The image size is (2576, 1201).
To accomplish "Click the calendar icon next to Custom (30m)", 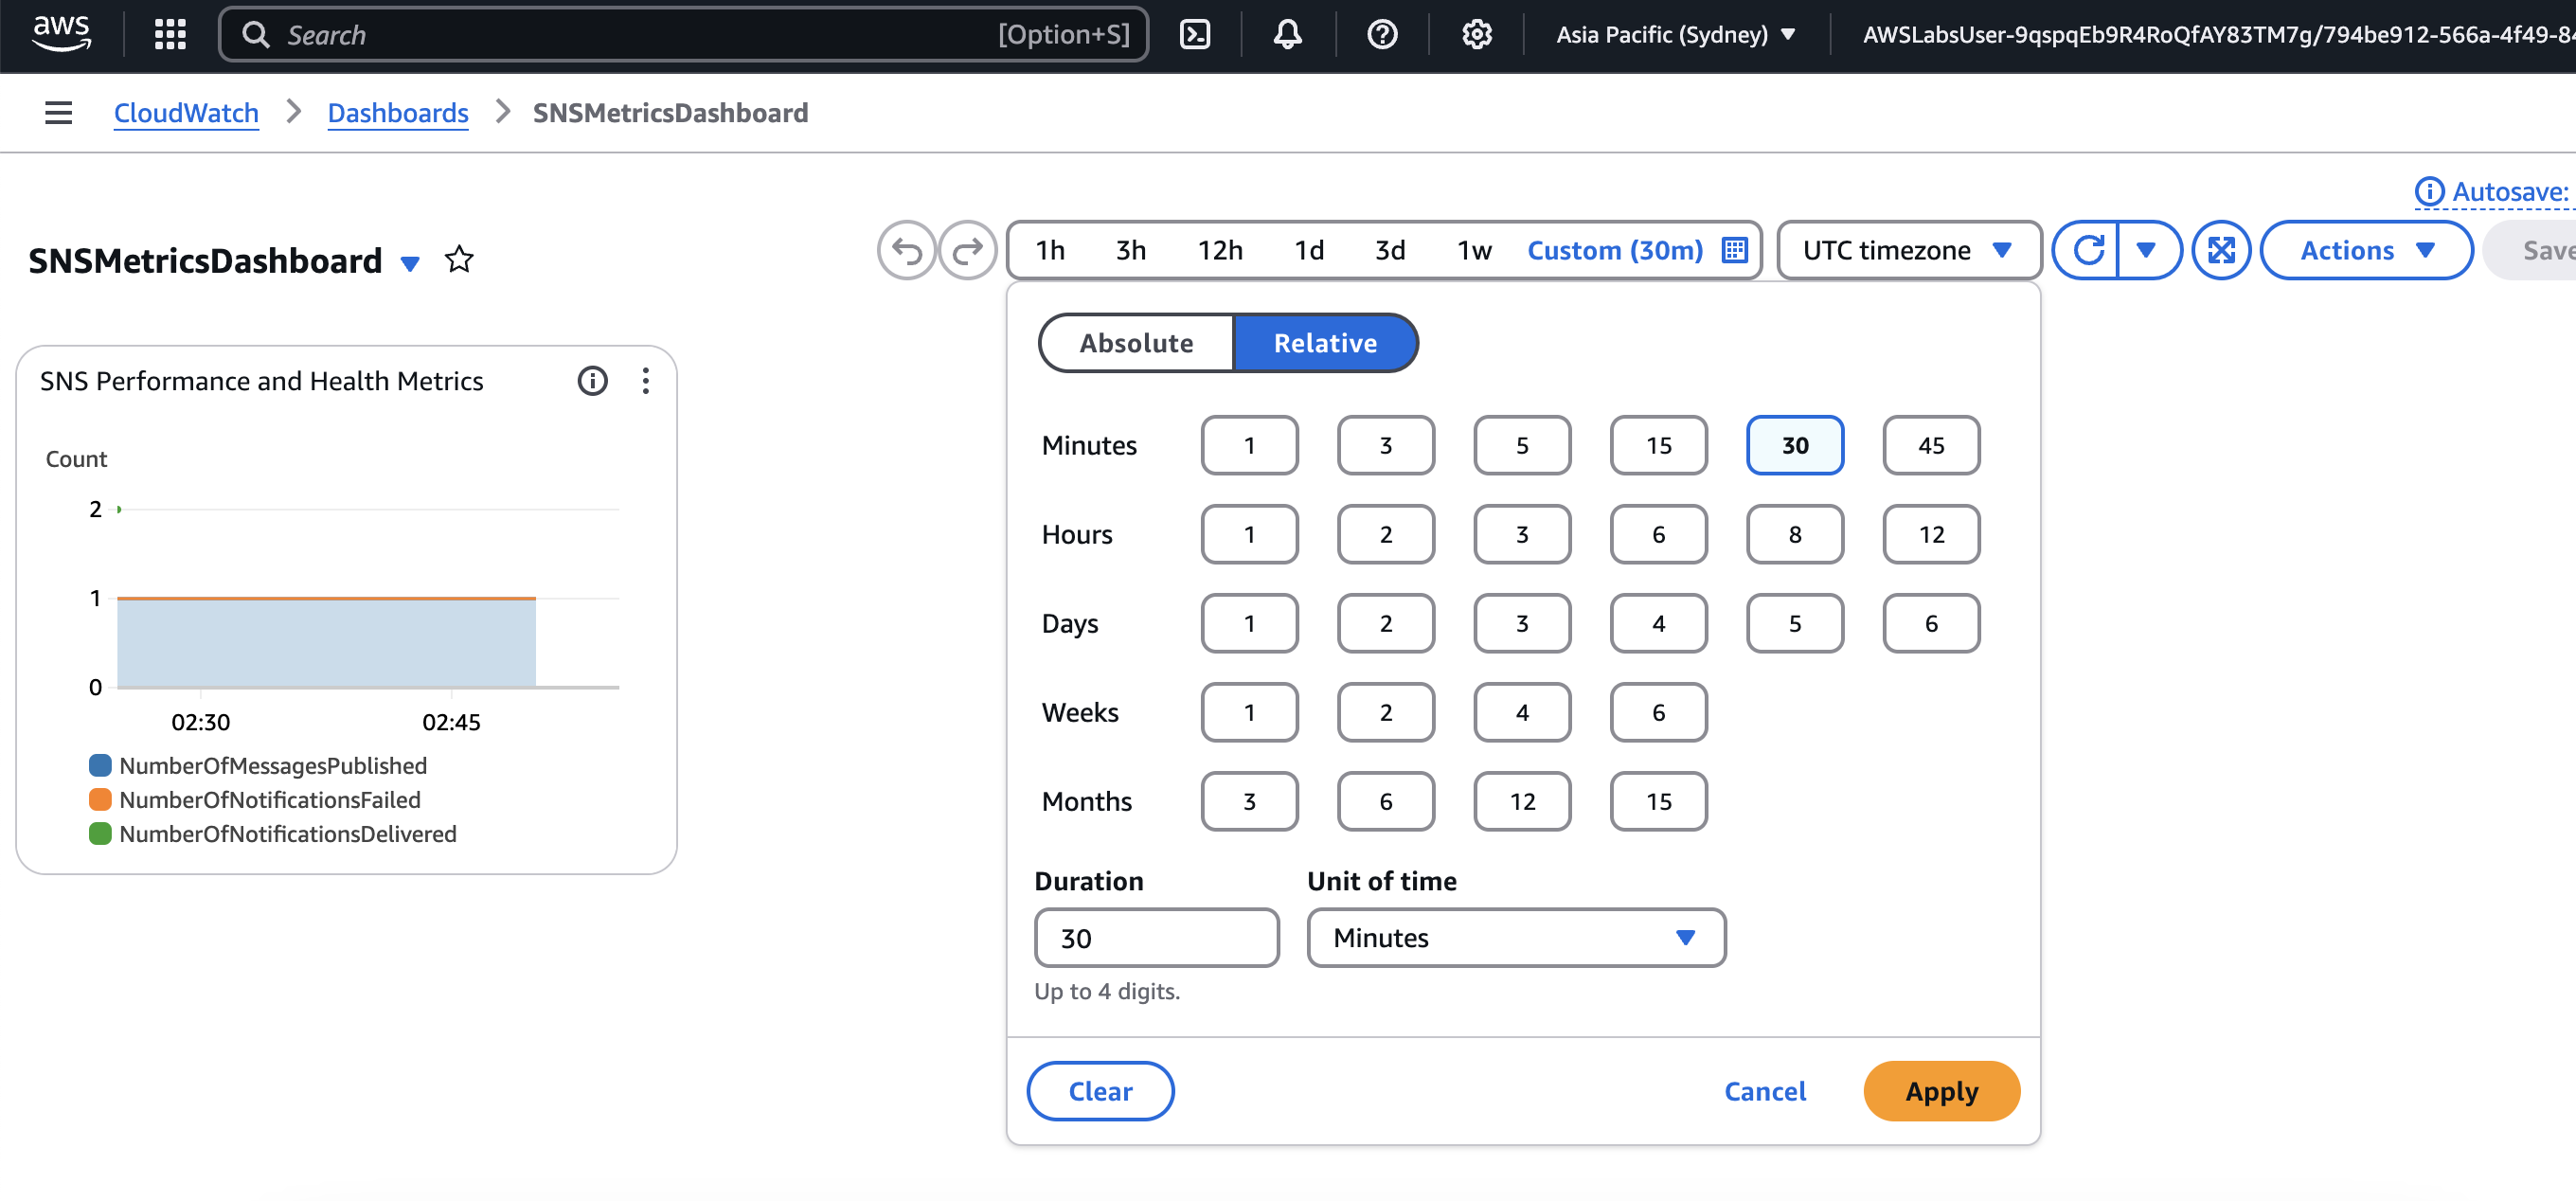I will click(1735, 250).
